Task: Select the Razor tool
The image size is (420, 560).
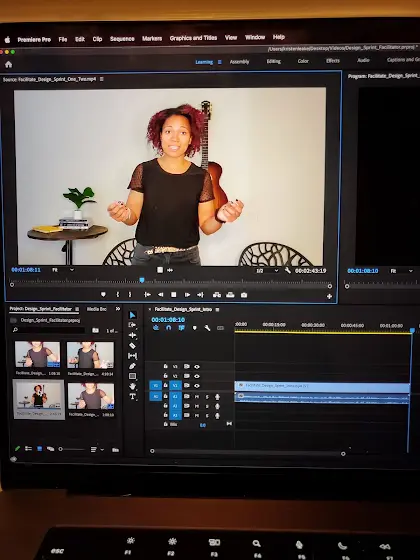Action: tap(132, 345)
